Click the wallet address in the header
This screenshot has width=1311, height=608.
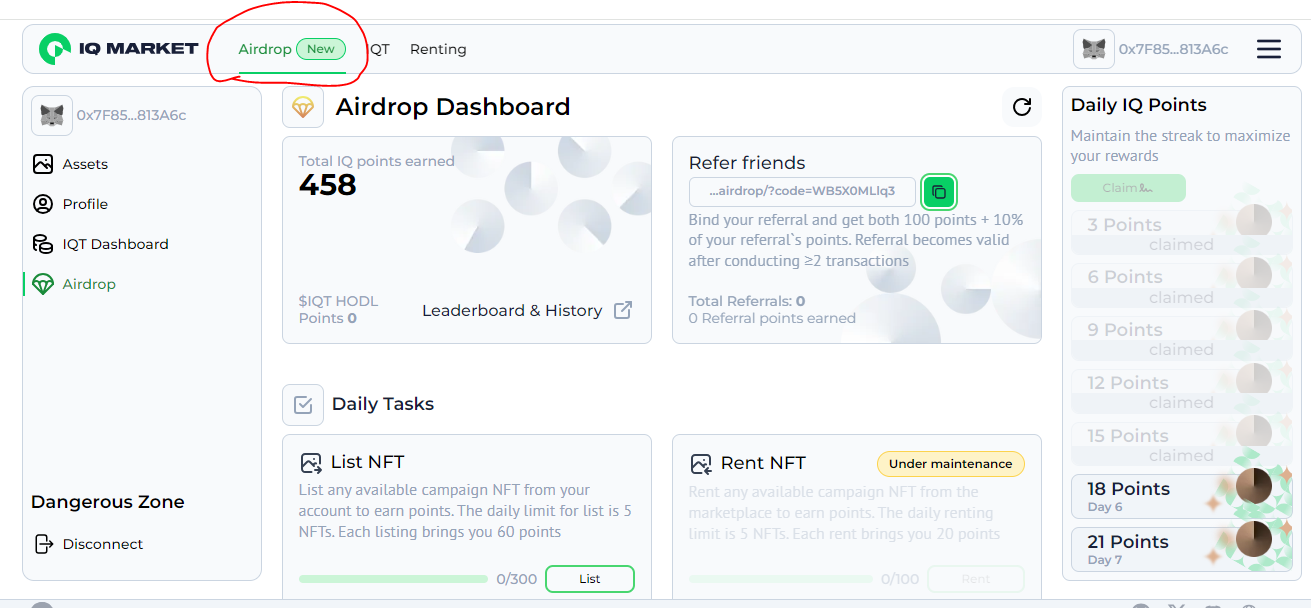(1173, 49)
